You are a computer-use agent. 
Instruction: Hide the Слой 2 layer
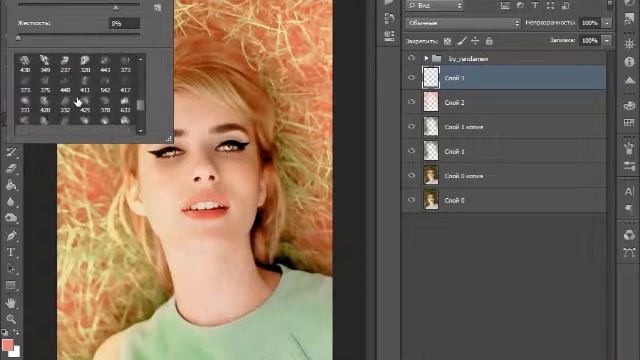pos(411,102)
